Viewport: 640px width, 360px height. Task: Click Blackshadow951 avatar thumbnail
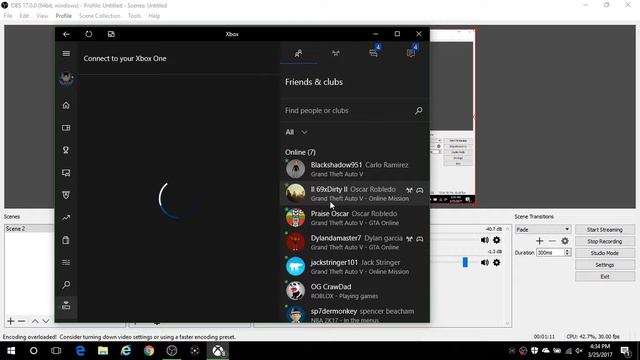[x=295, y=169]
